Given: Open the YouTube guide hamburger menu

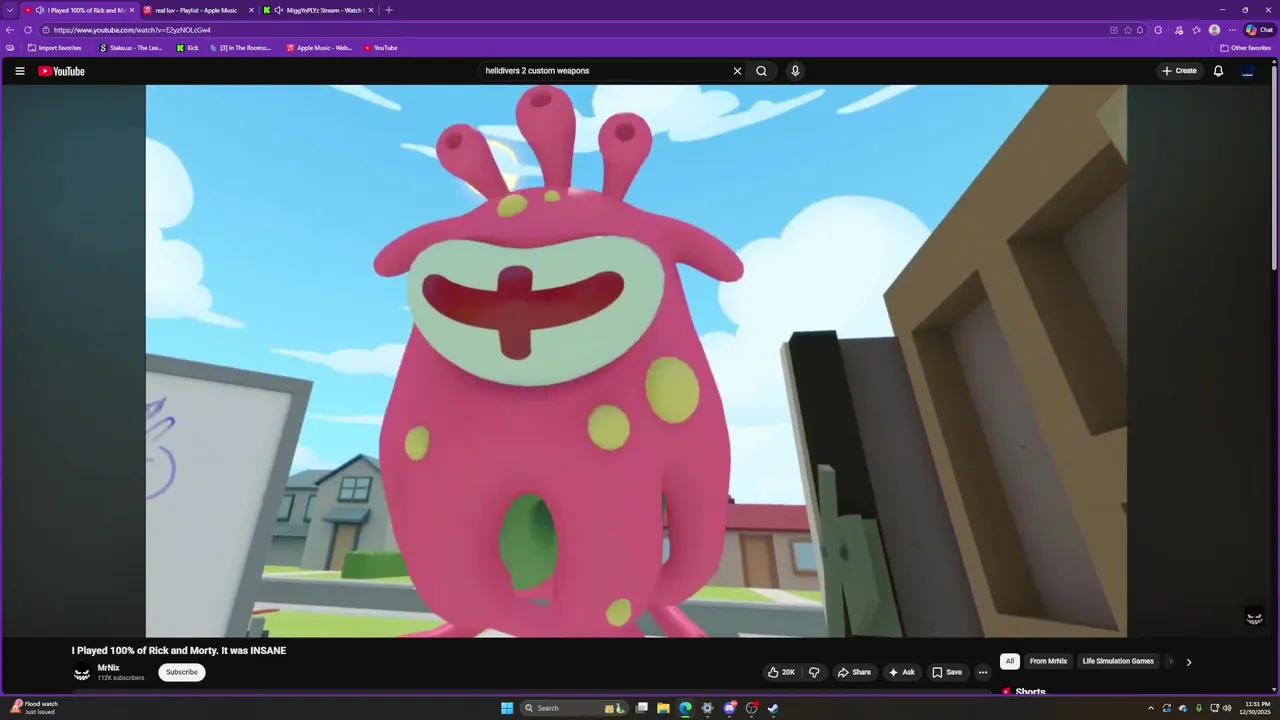Looking at the screenshot, I should pos(19,71).
